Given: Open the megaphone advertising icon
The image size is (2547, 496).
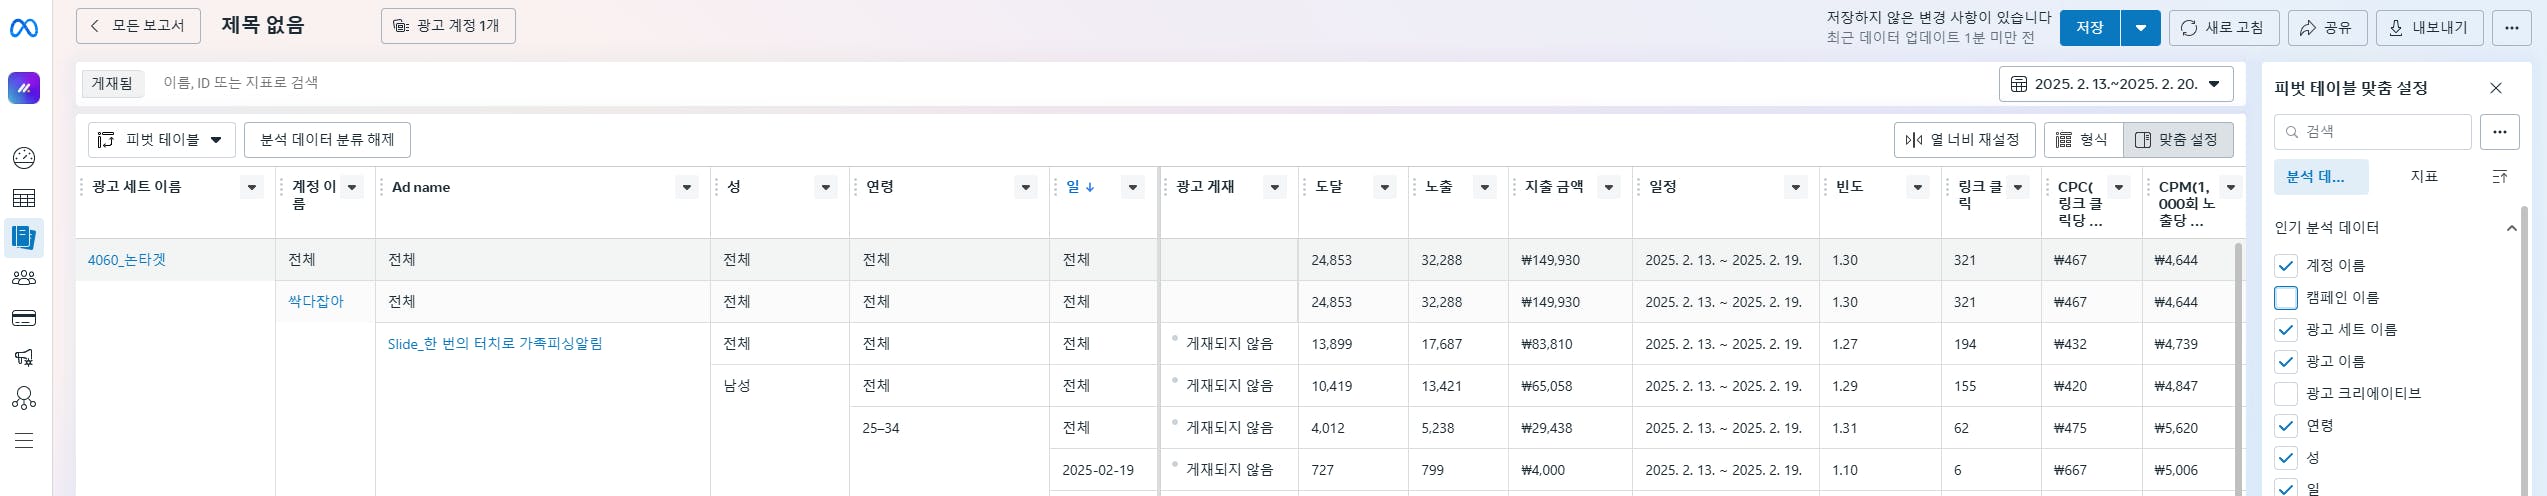Looking at the screenshot, I should tap(24, 358).
